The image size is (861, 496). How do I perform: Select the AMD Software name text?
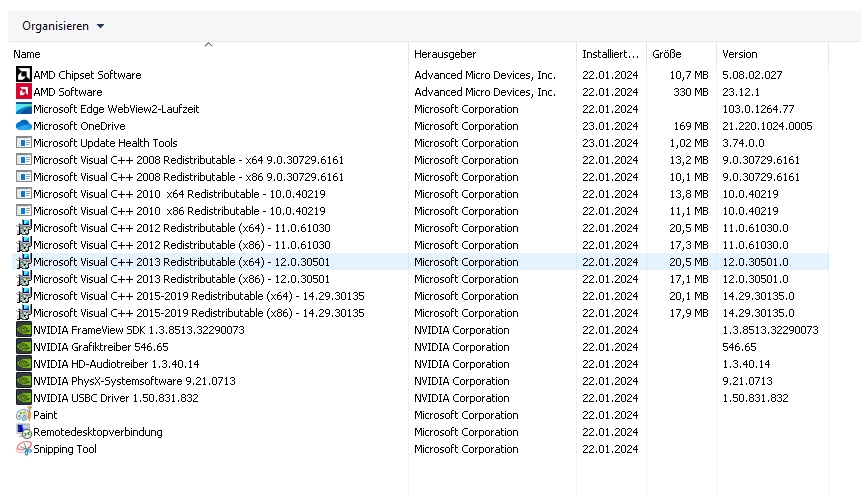point(68,92)
